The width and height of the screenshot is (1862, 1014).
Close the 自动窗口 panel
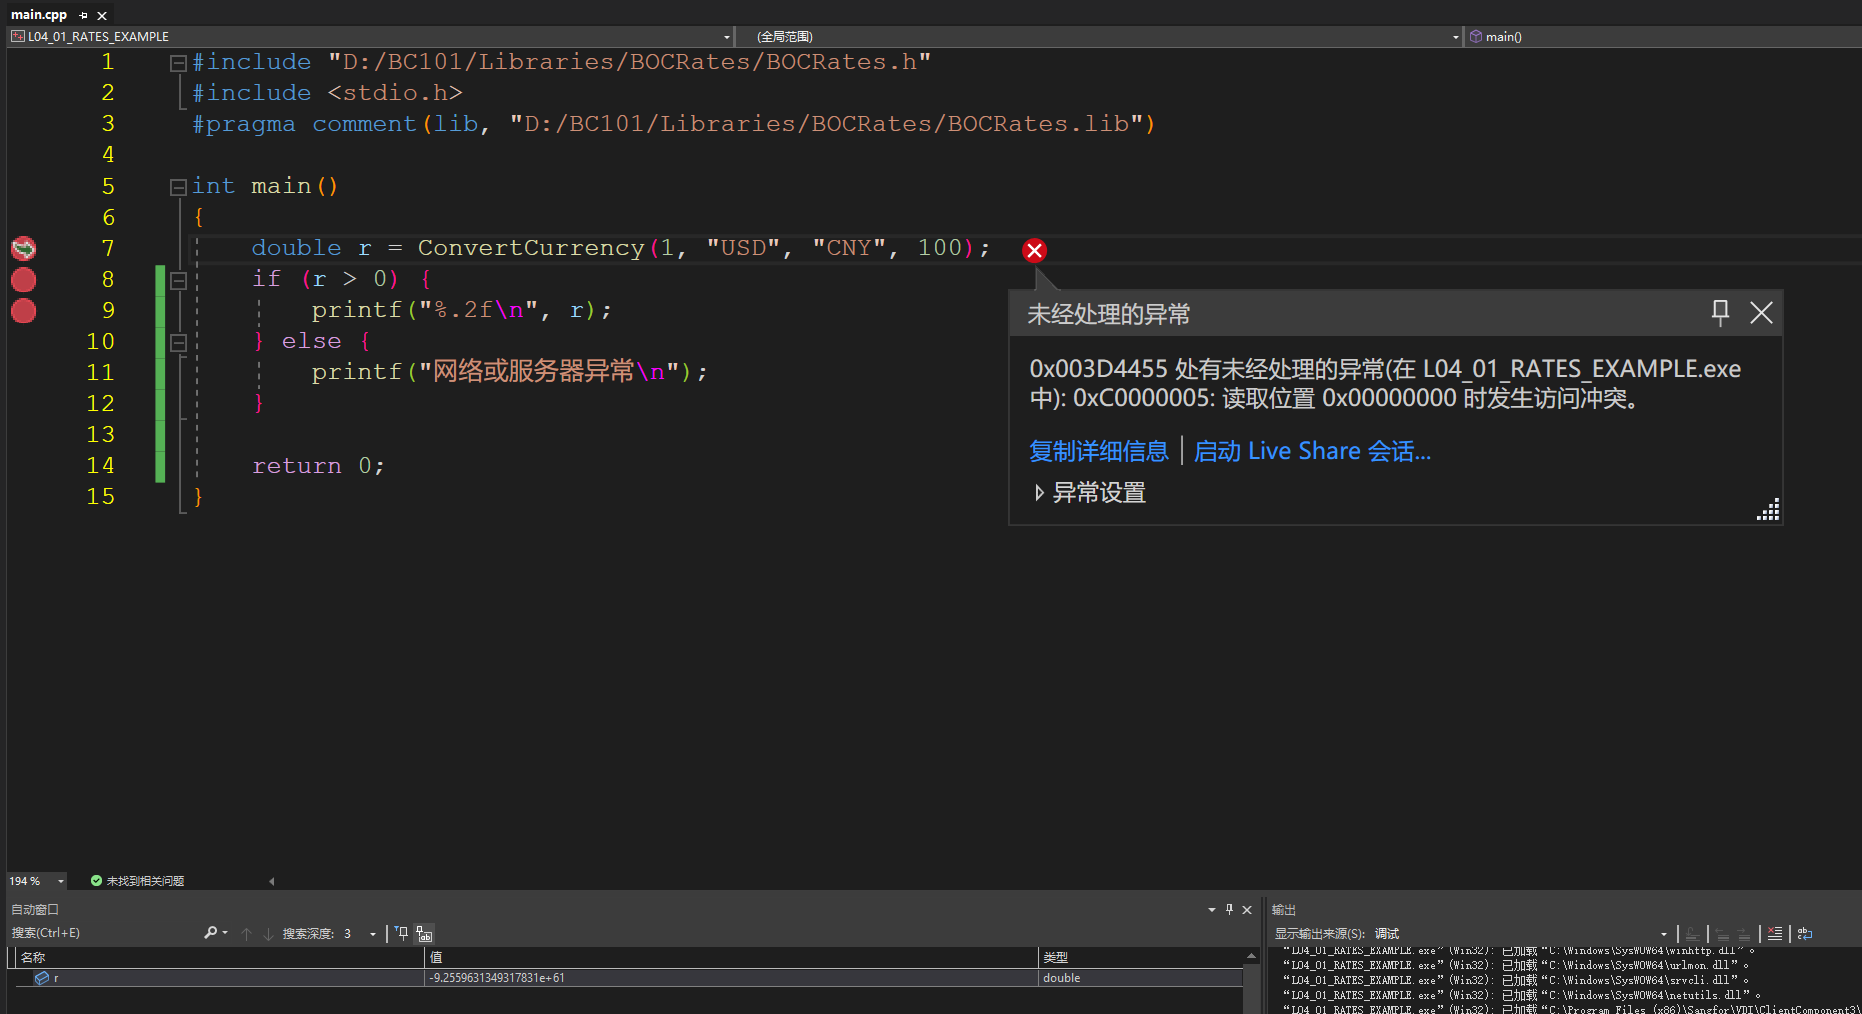point(1247,910)
